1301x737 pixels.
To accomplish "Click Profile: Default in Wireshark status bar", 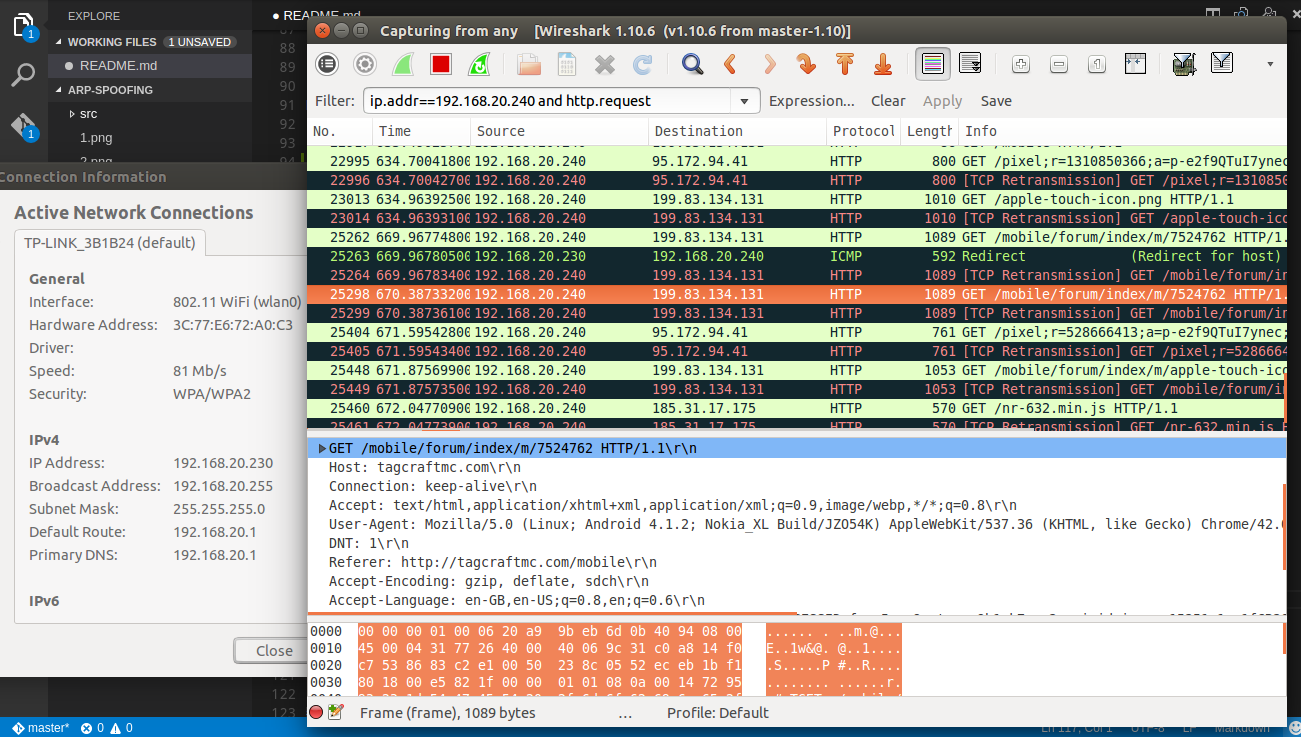I will (x=718, y=713).
